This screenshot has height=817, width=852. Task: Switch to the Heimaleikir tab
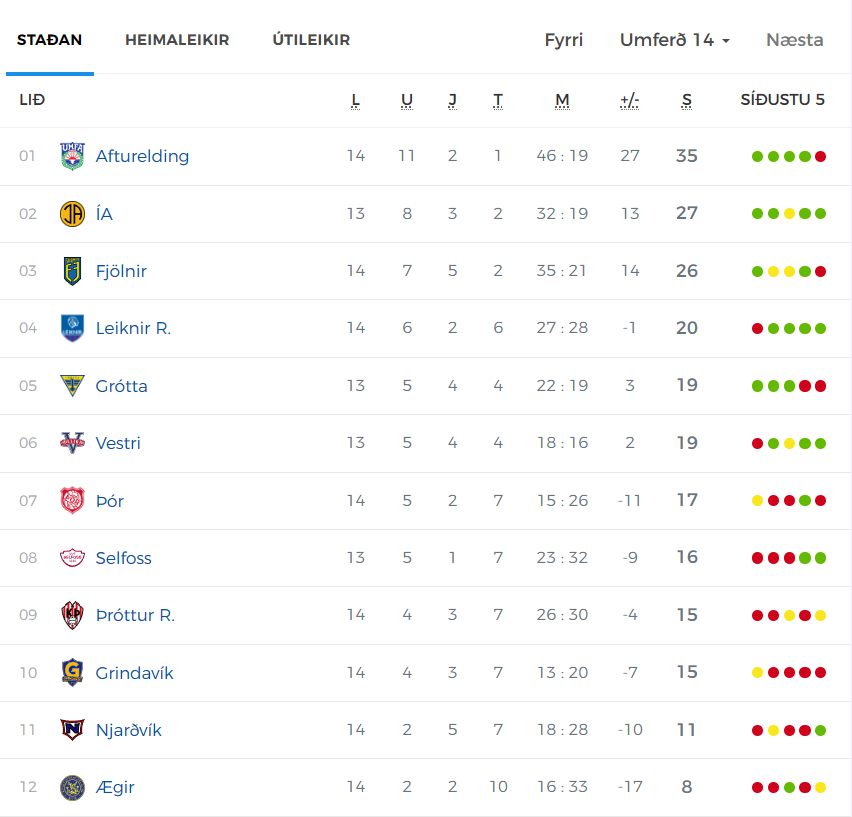[x=177, y=40]
